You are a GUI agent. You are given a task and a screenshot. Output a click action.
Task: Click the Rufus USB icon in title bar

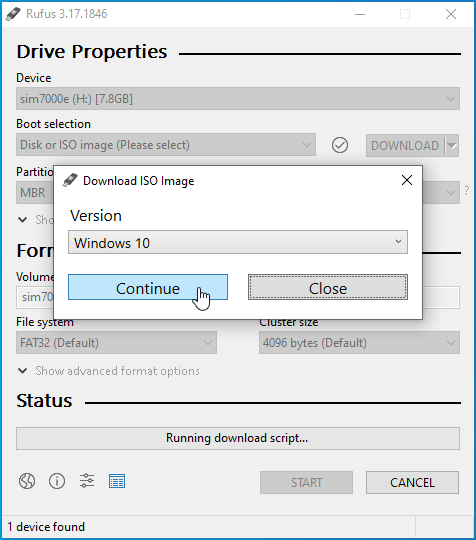[13, 14]
